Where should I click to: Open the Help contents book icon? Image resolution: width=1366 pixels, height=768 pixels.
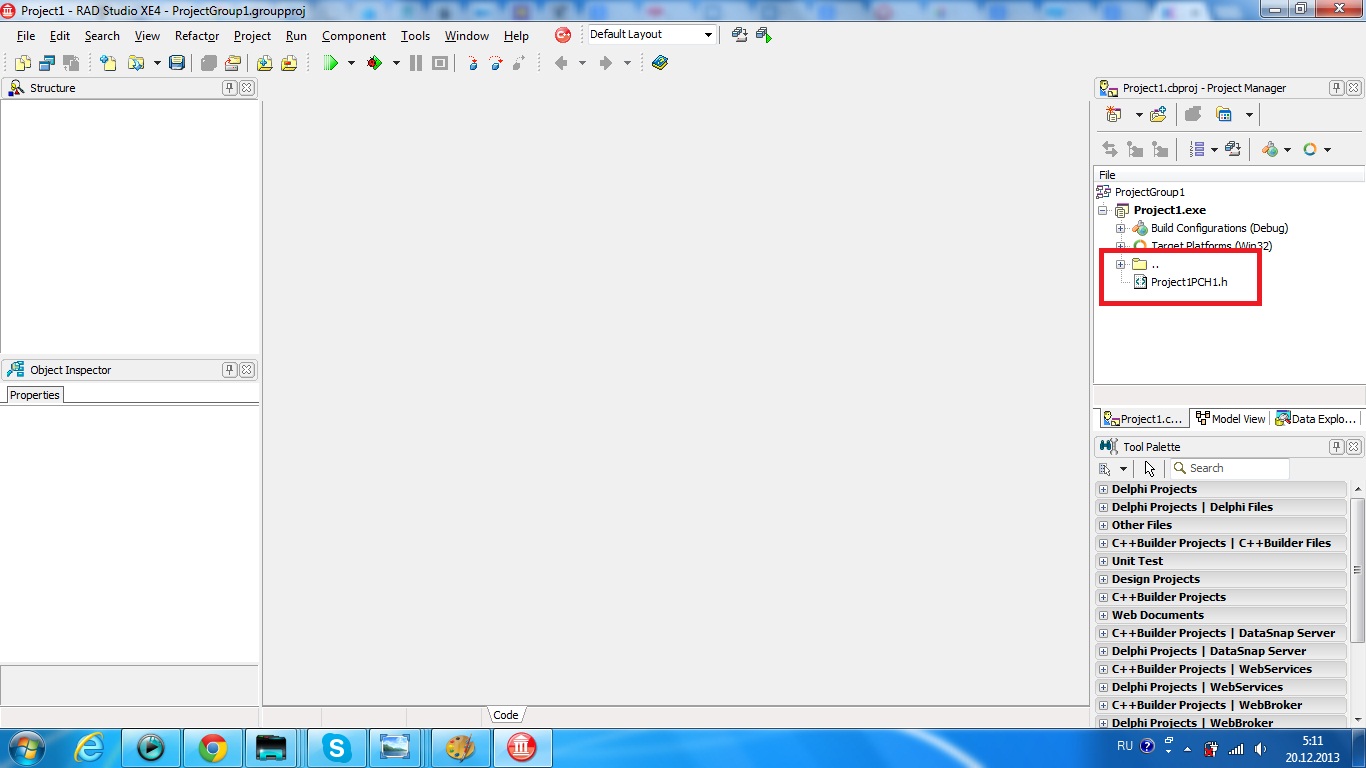[x=660, y=63]
